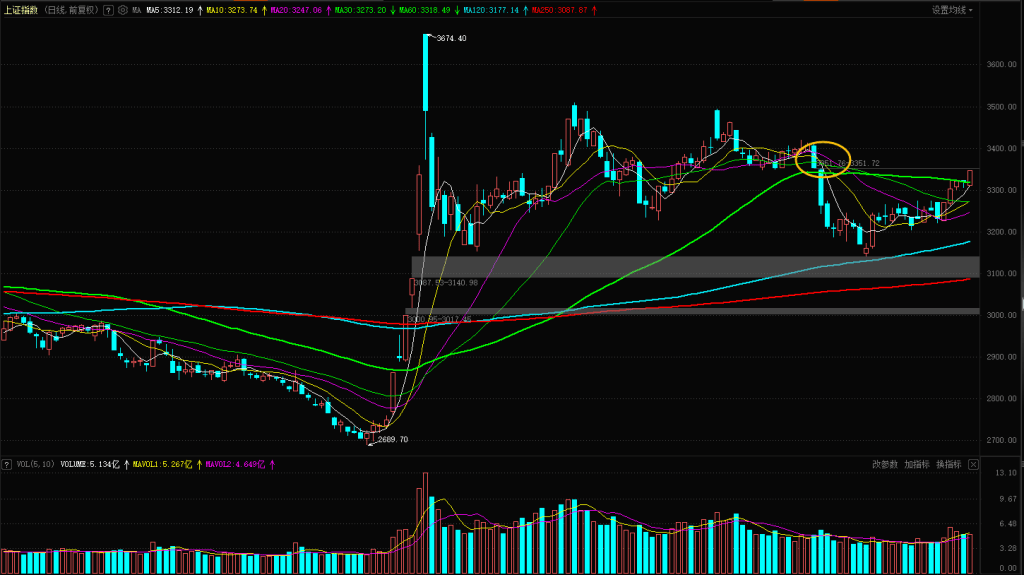The width and height of the screenshot is (1024, 575).
Task: Click the orange ellipse annotation on chart
Action: (823, 159)
